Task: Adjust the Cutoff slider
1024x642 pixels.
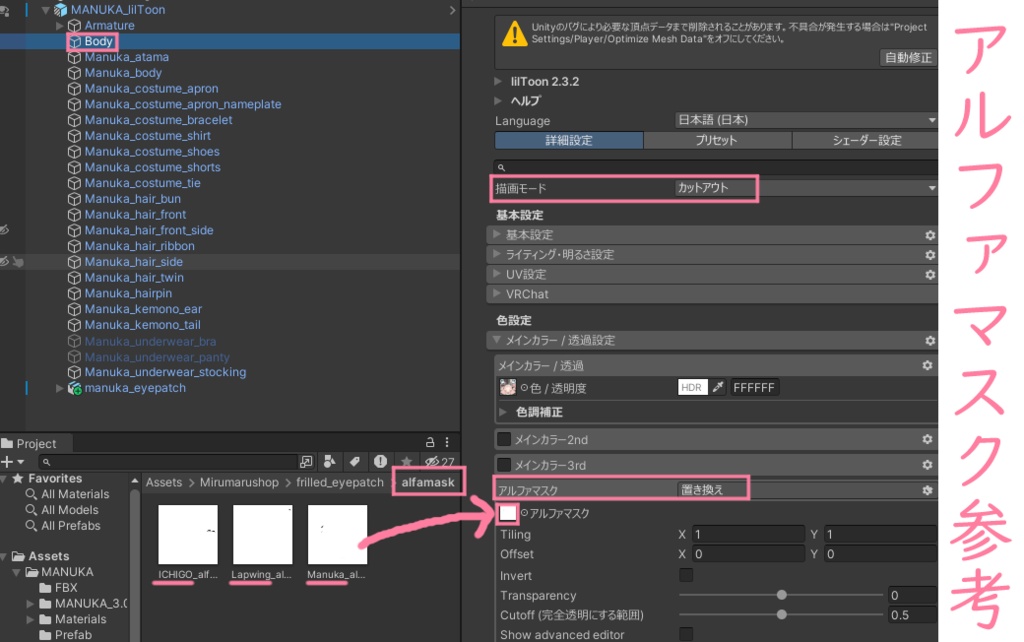Action: 781,615
